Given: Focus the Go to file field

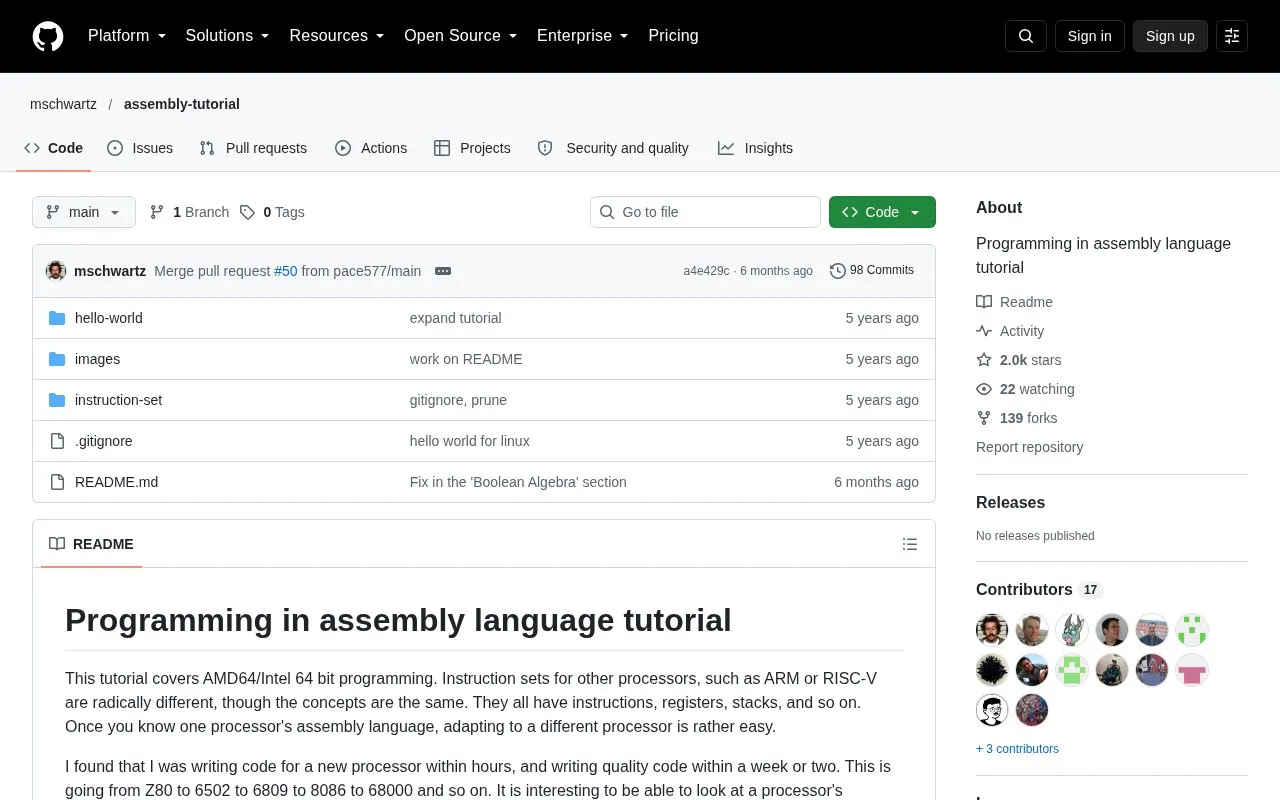Looking at the screenshot, I should pyautogui.click(x=705, y=212).
